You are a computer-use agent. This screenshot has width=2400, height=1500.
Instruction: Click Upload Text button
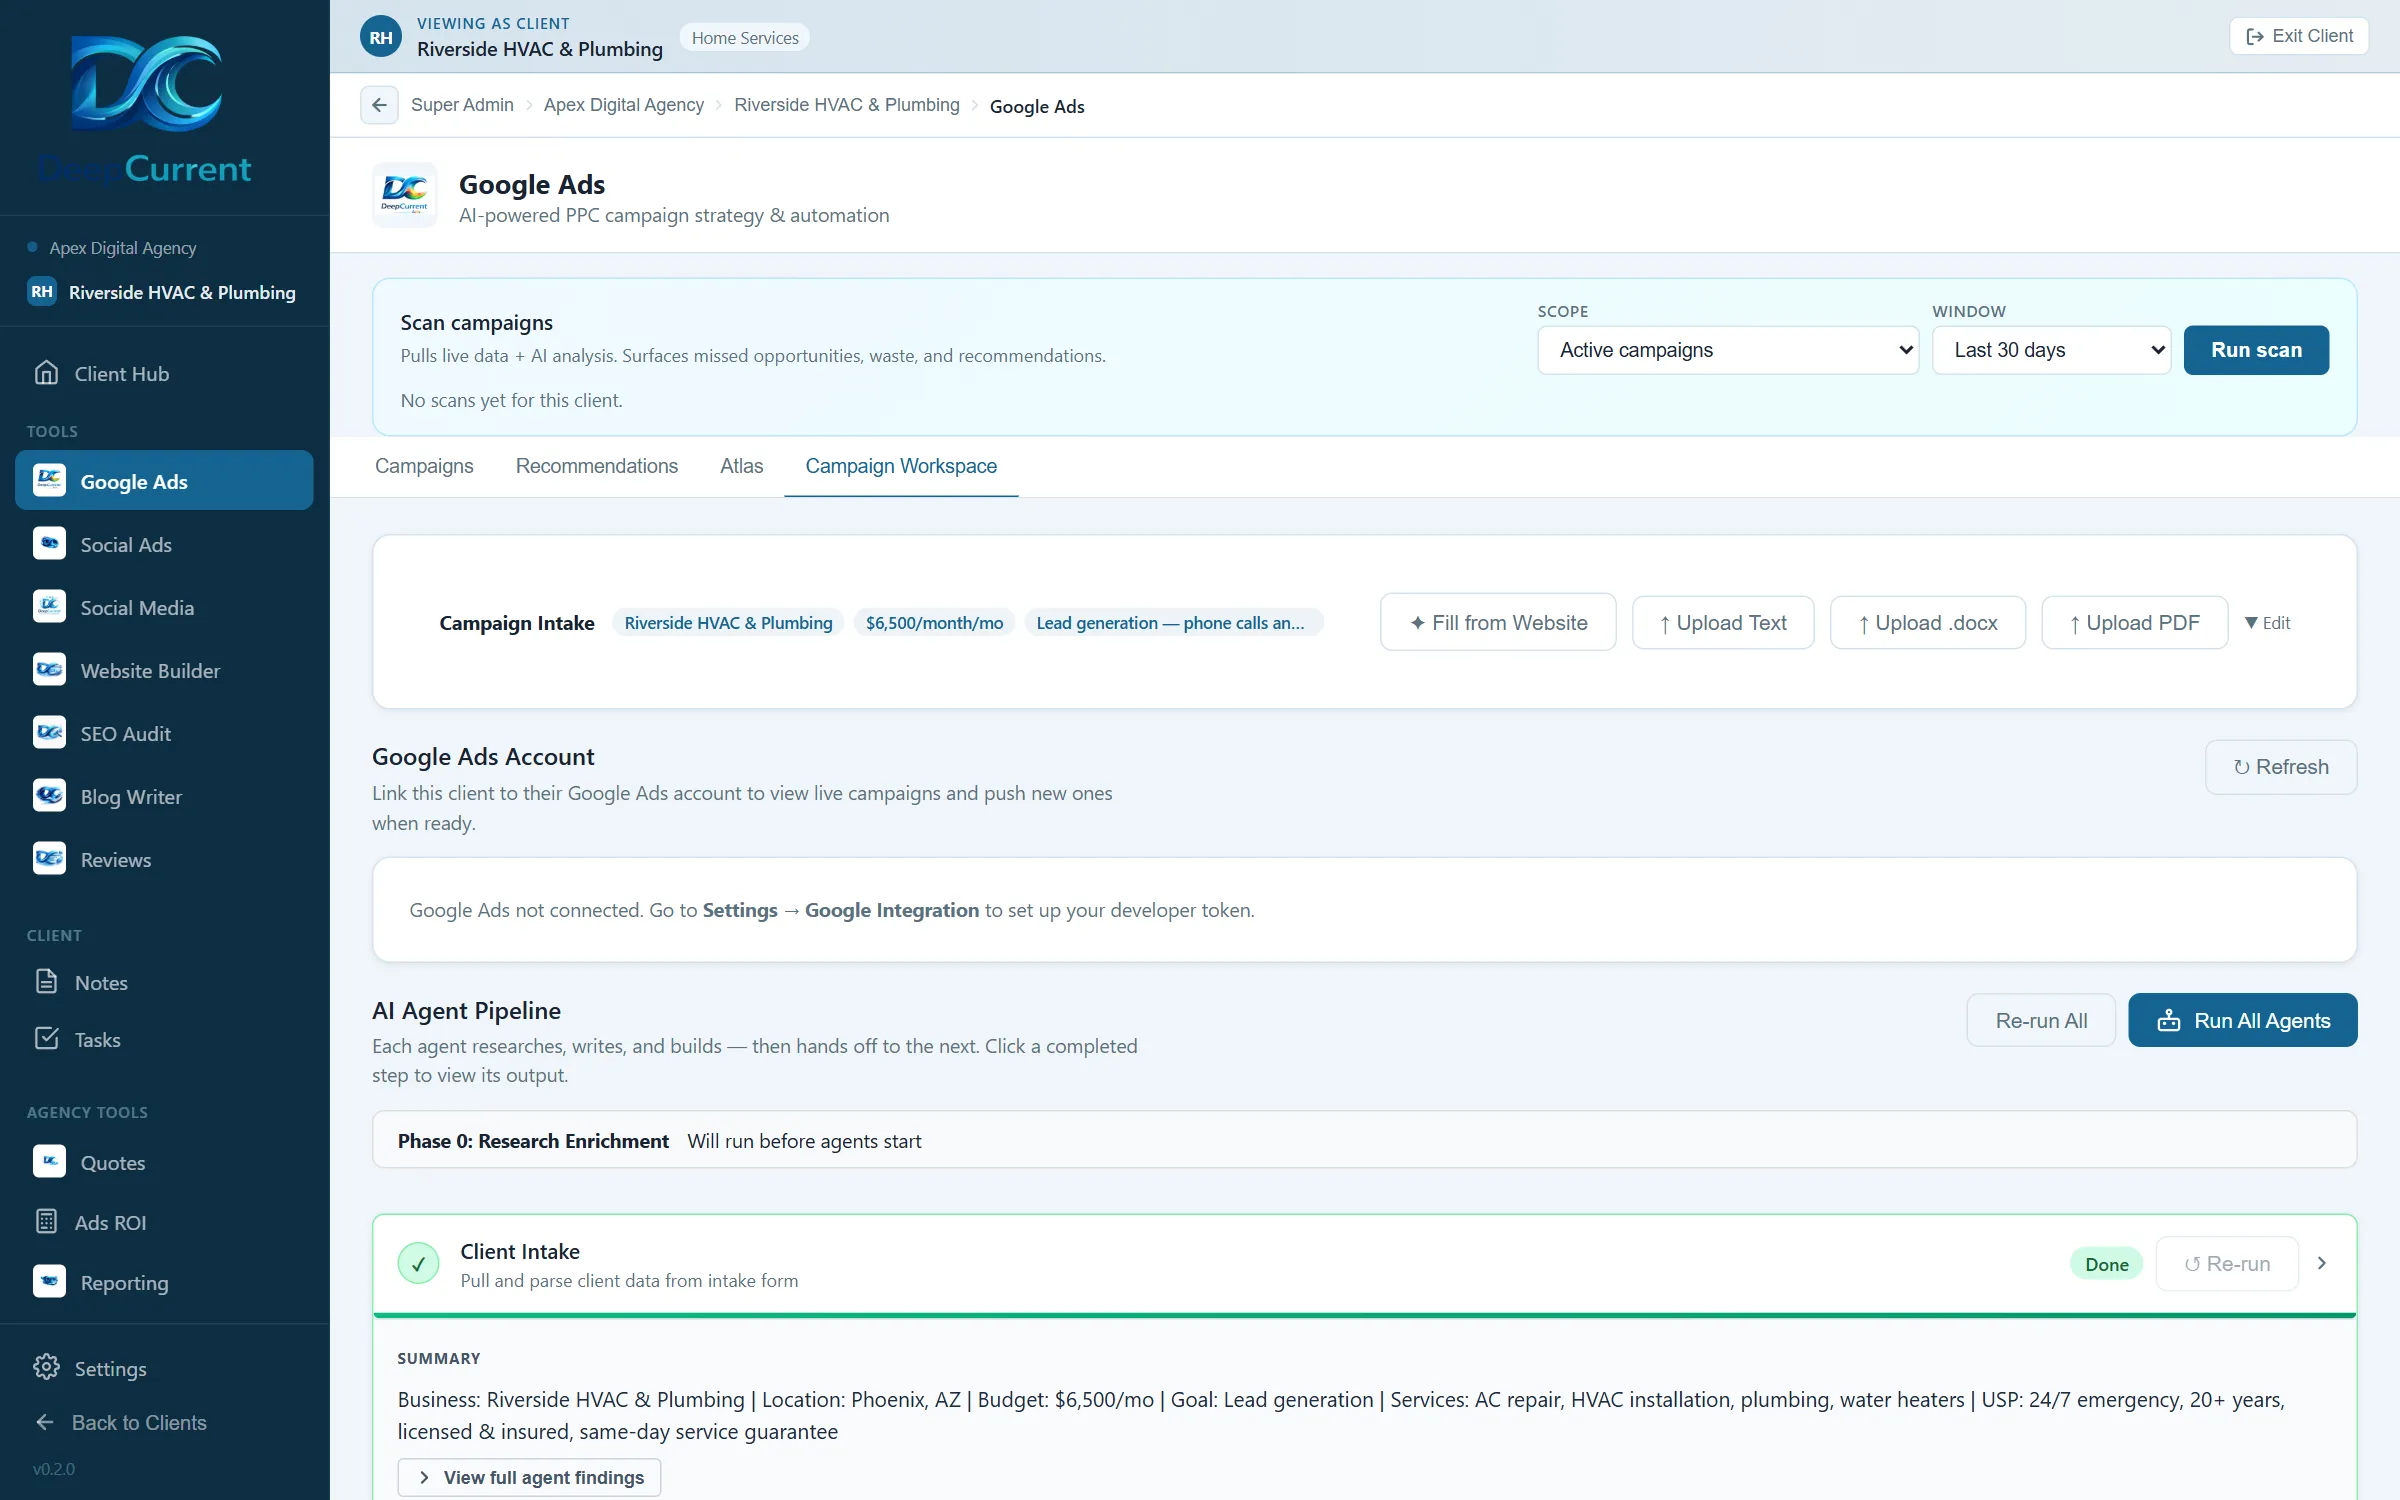(x=1723, y=622)
